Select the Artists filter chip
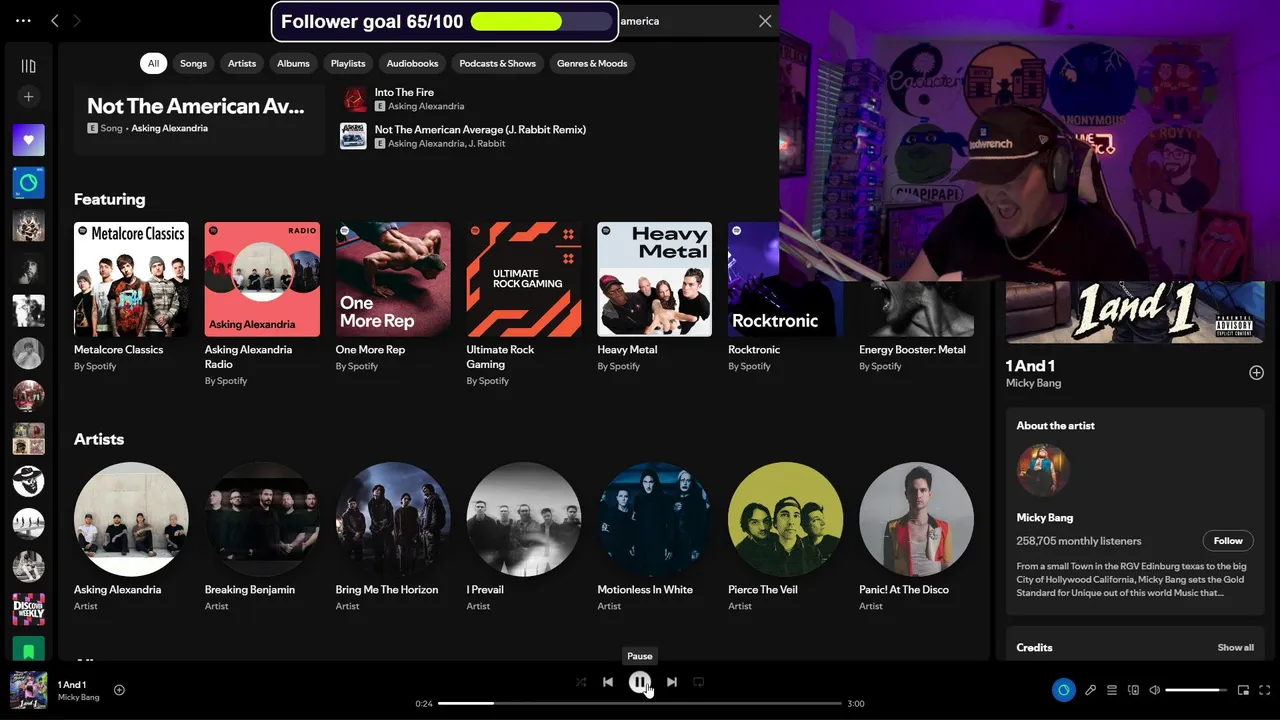Screen dimensions: 1280x720 (242, 63)
